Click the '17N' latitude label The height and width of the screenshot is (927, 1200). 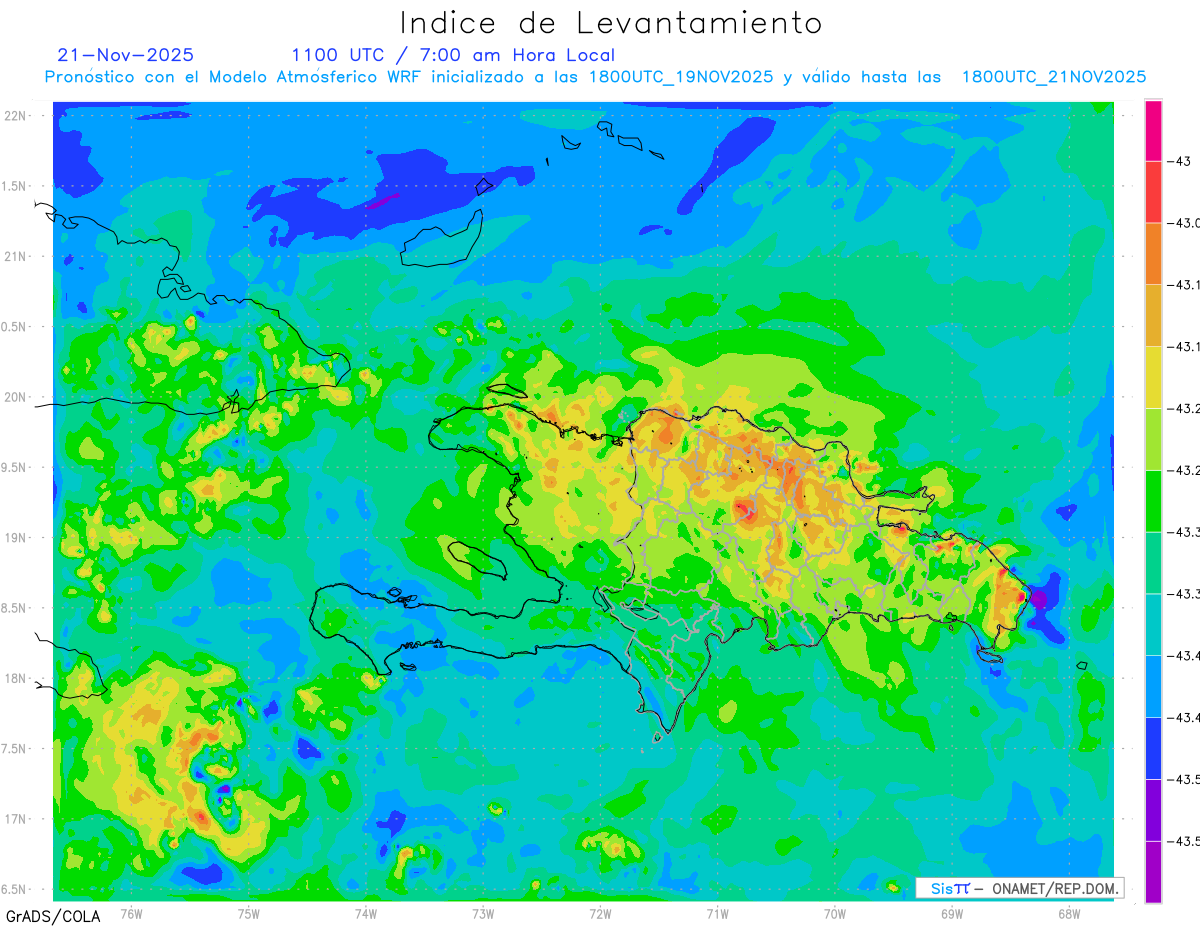click(15, 820)
